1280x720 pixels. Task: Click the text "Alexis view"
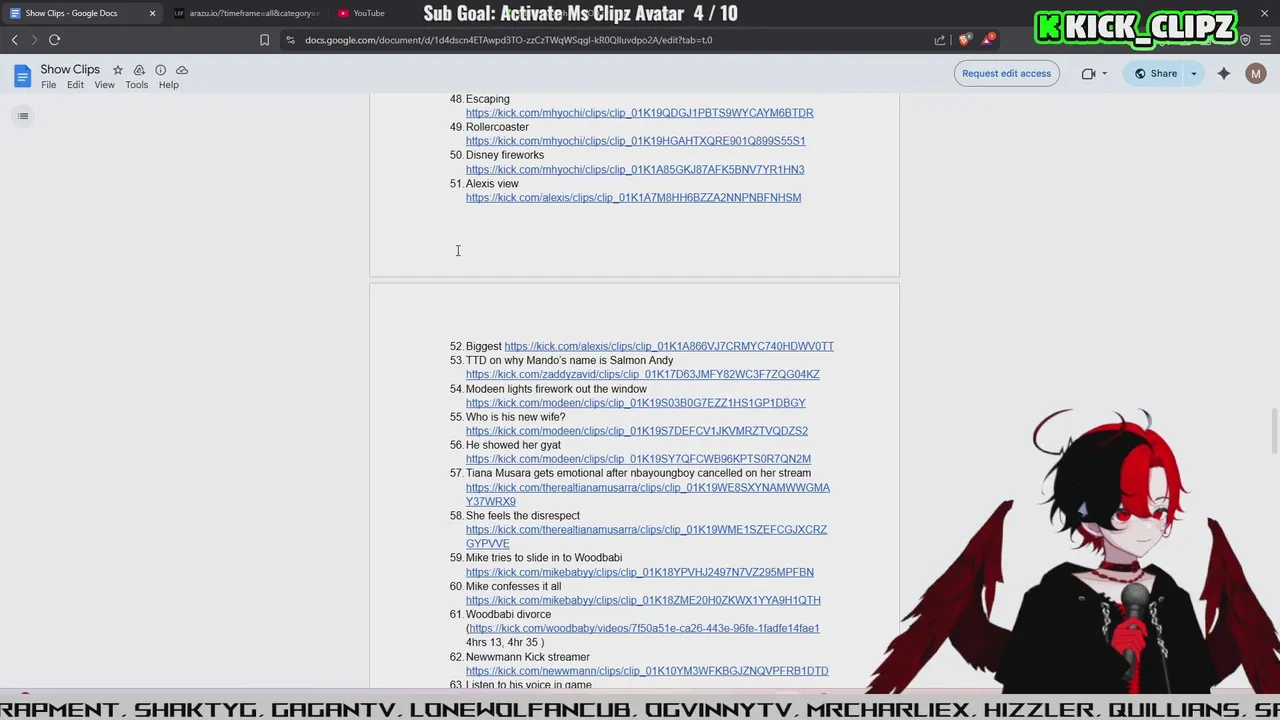click(x=492, y=184)
